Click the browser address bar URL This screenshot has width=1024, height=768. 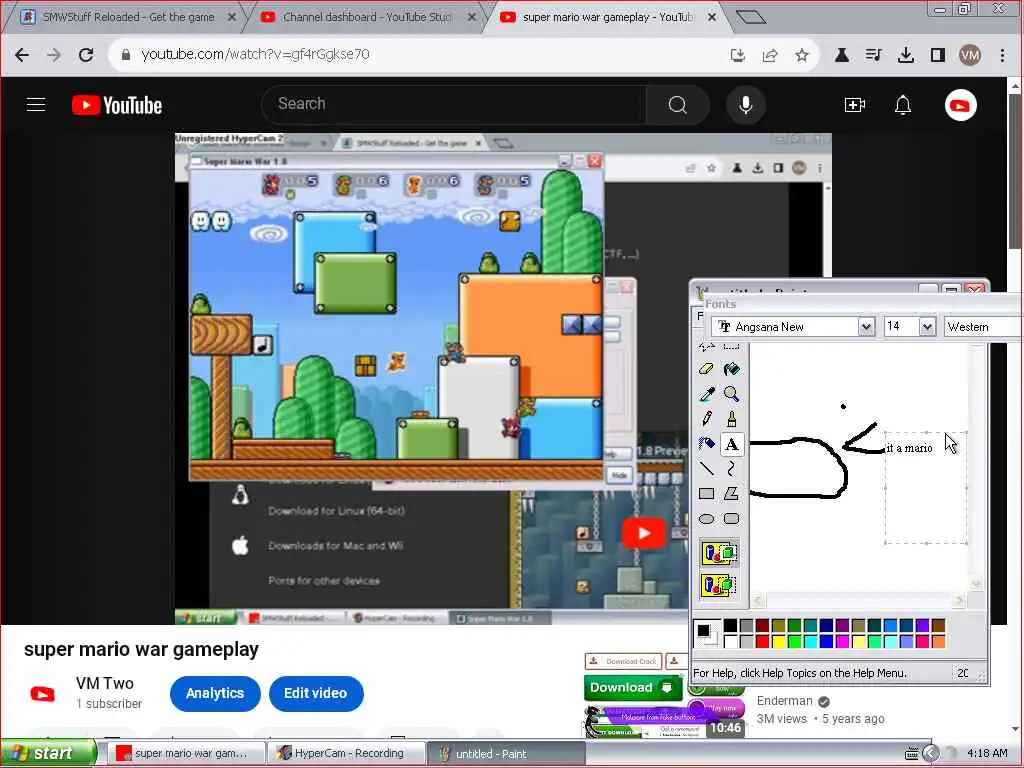tap(255, 54)
